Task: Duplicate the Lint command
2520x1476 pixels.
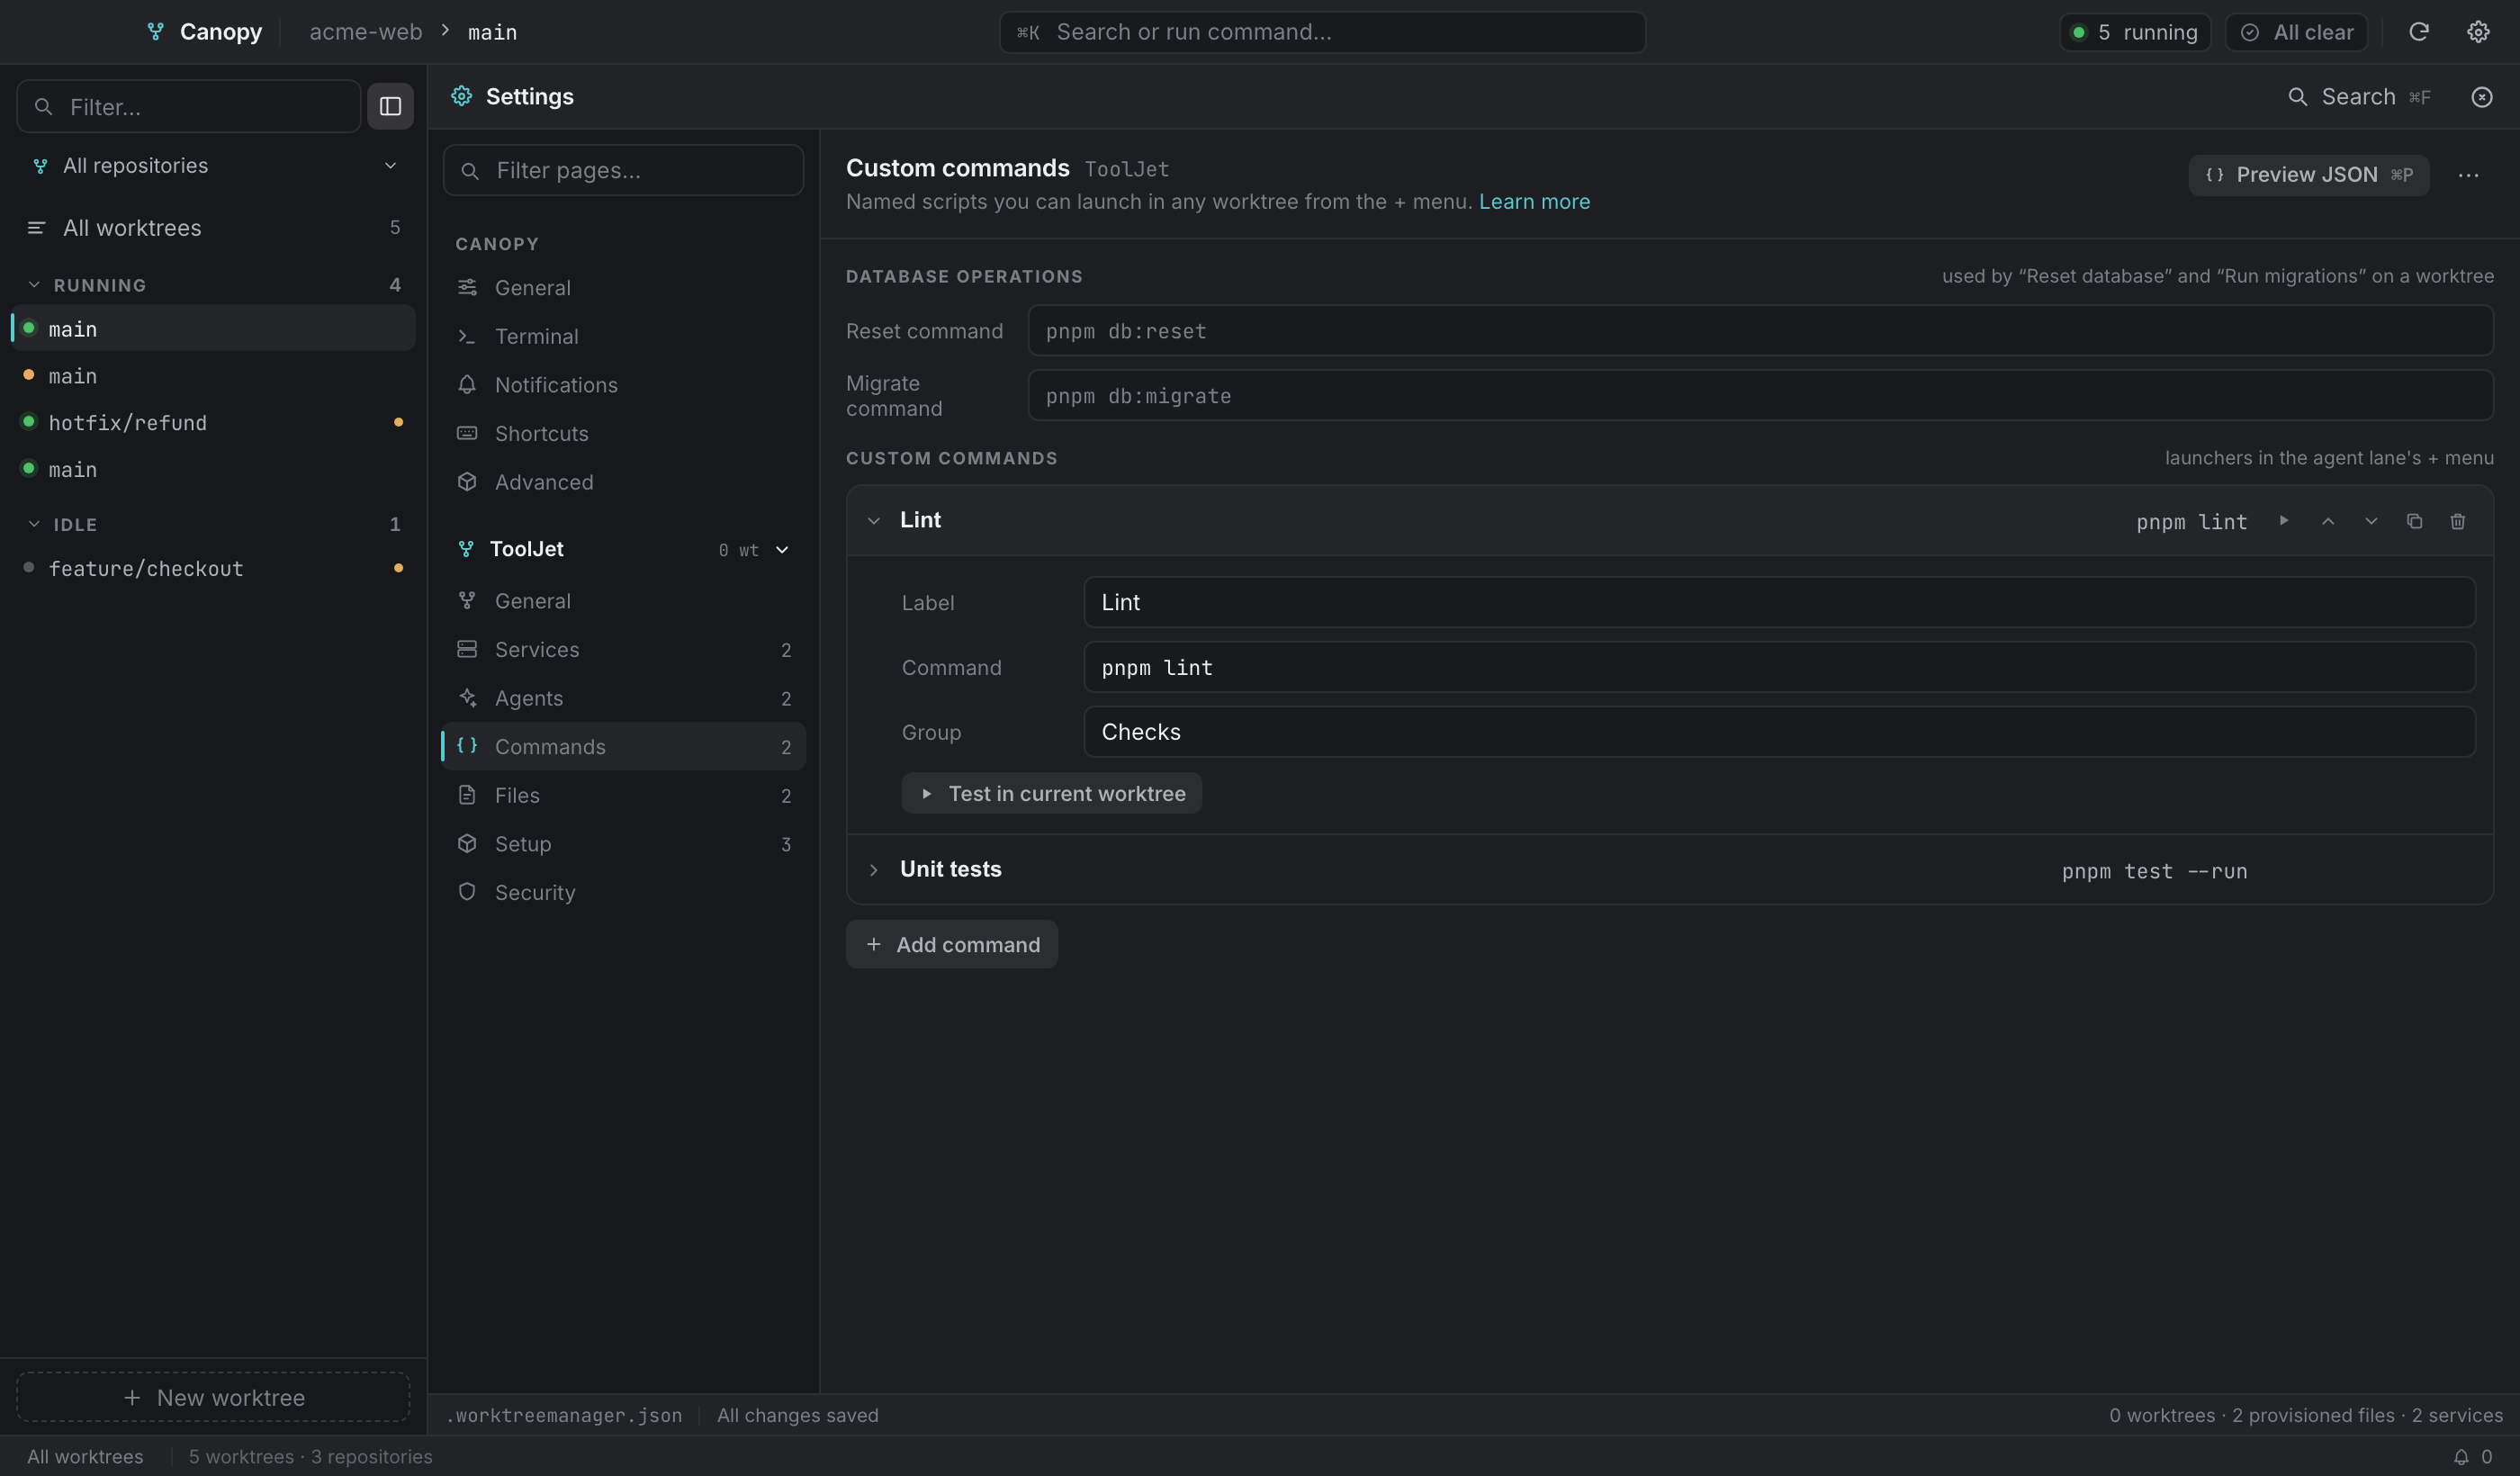Action: point(2414,521)
